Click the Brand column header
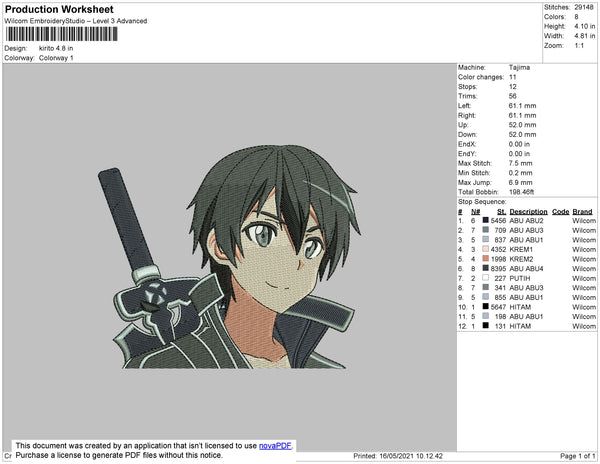The width and height of the screenshot is (600, 464). 582,212
